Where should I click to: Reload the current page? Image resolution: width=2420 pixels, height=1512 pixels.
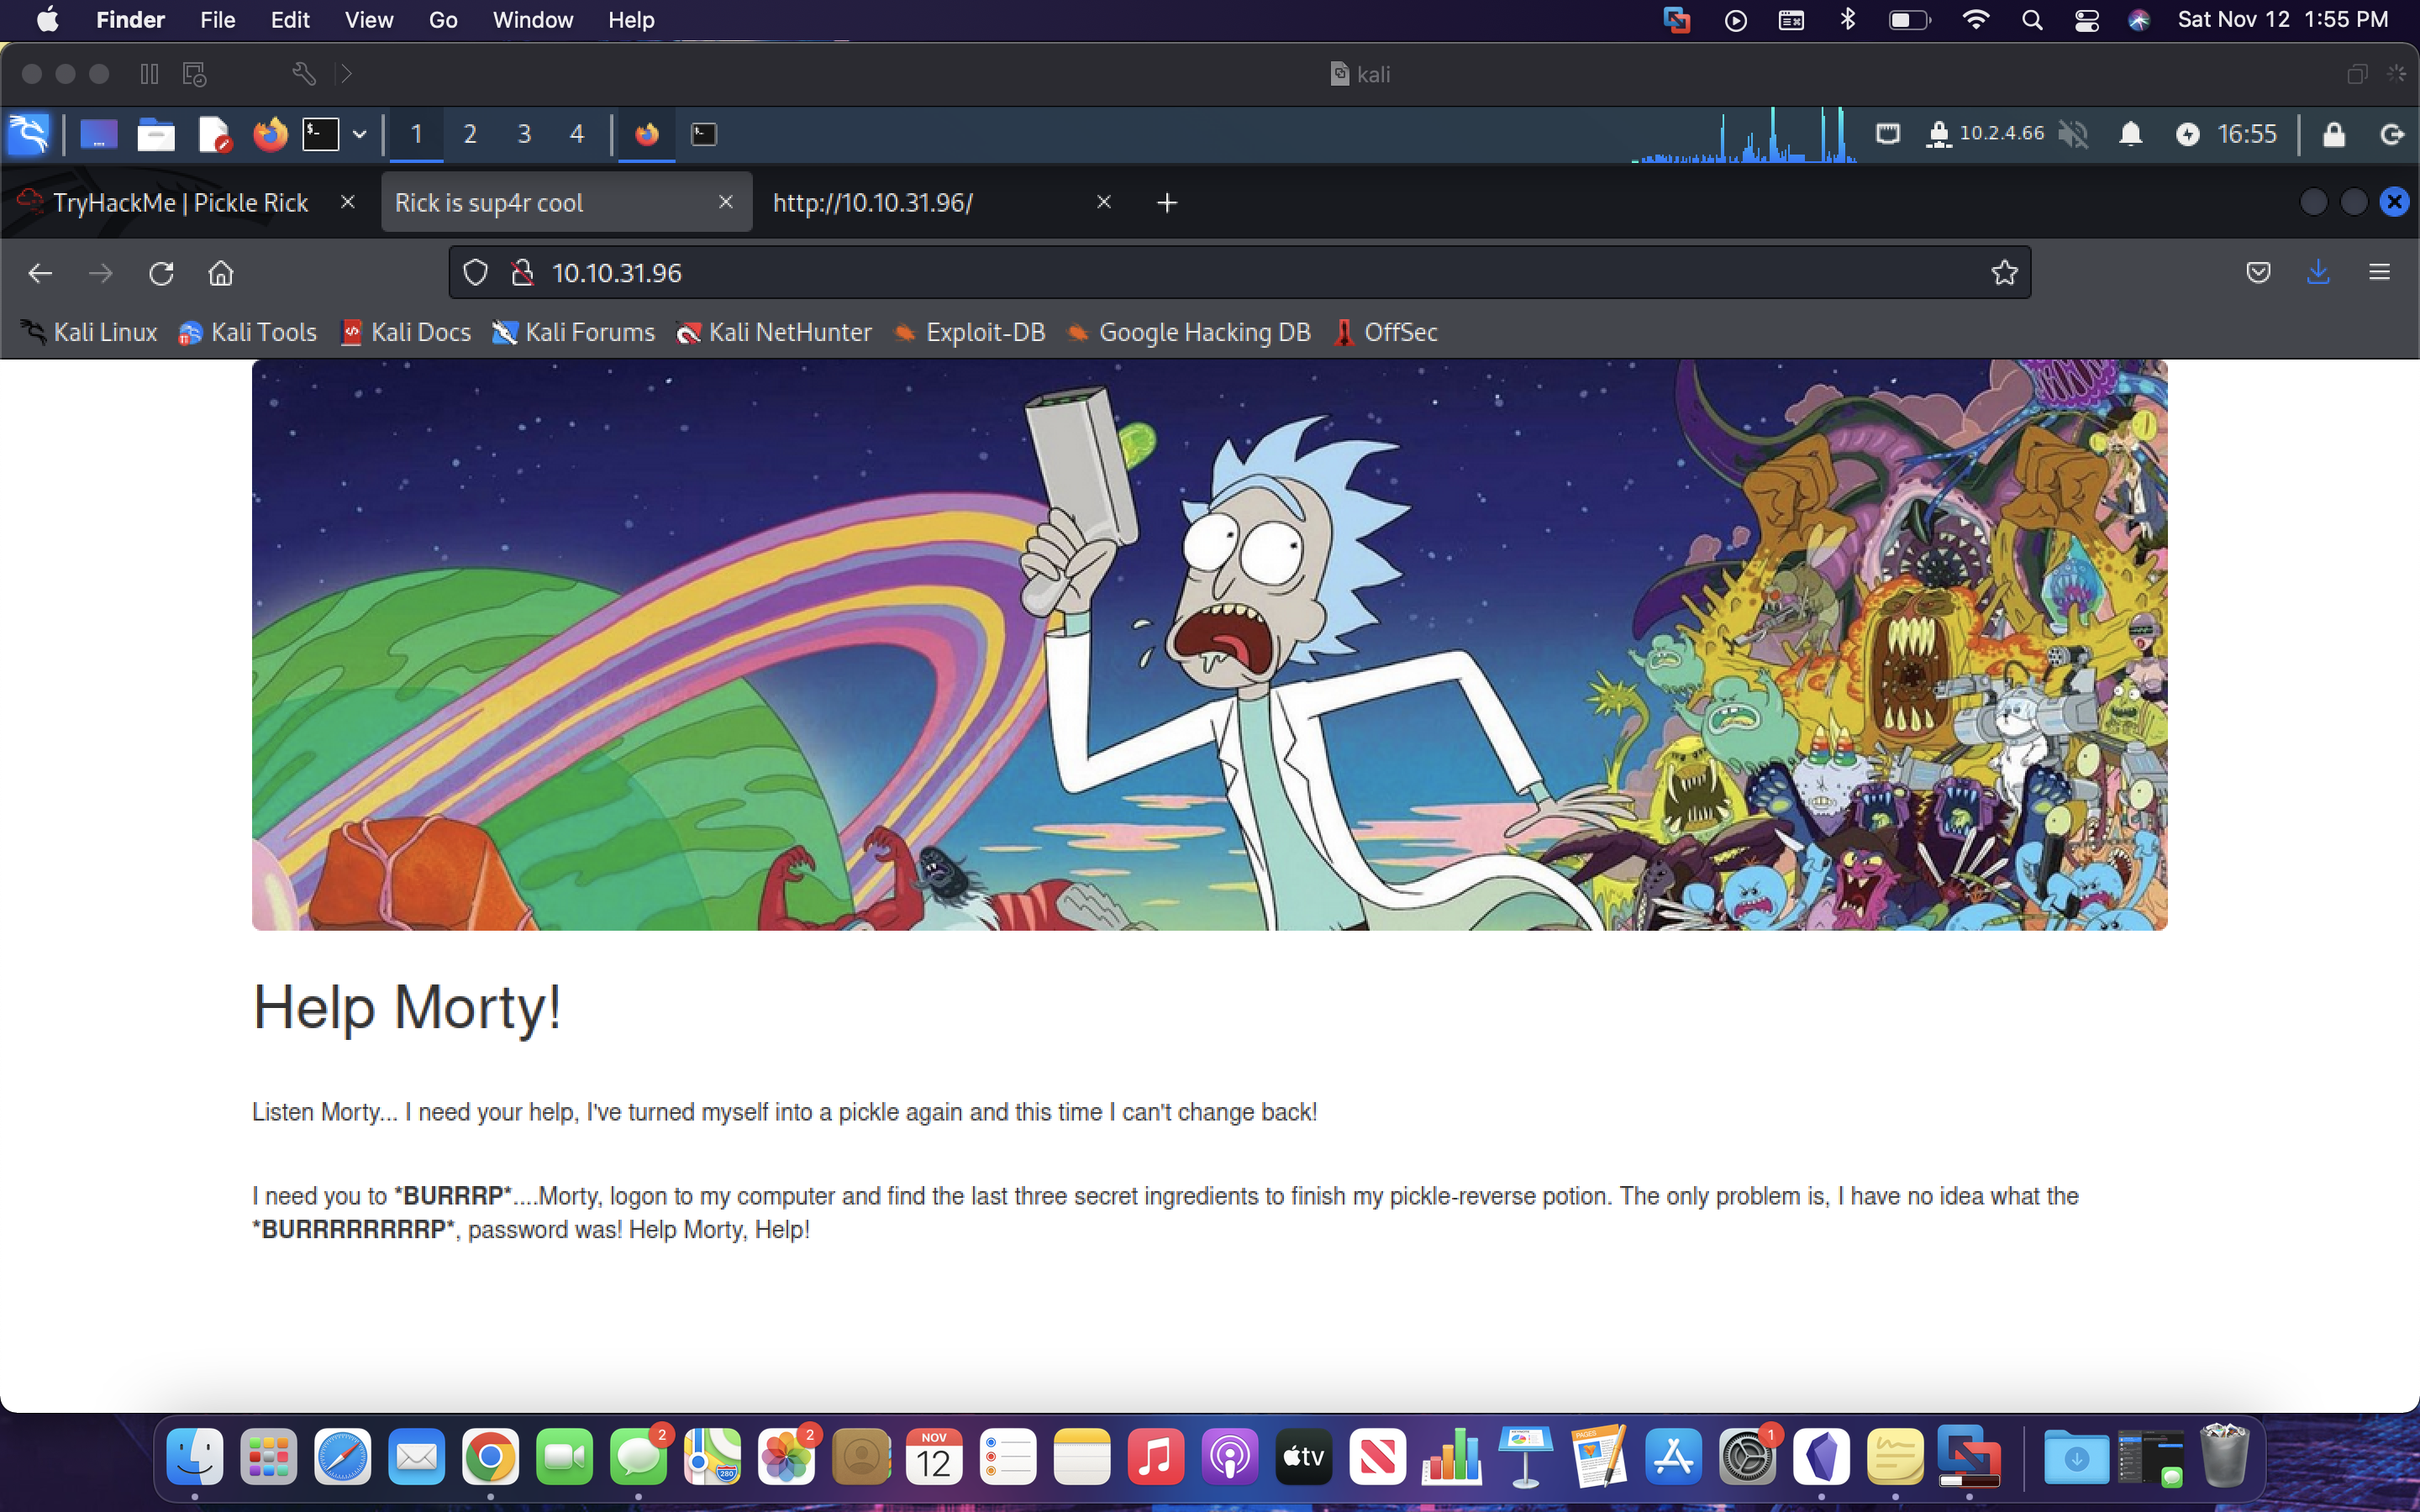161,272
